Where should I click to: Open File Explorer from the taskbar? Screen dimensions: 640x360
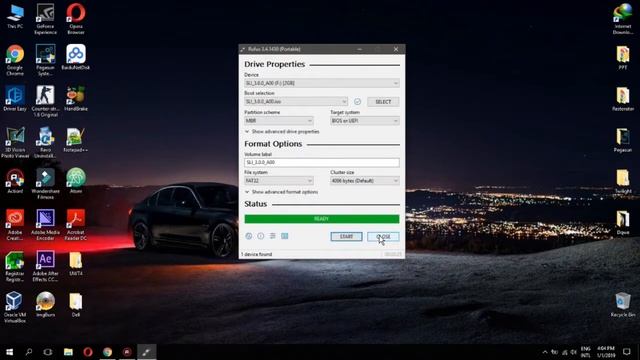[x=68, y=352]
